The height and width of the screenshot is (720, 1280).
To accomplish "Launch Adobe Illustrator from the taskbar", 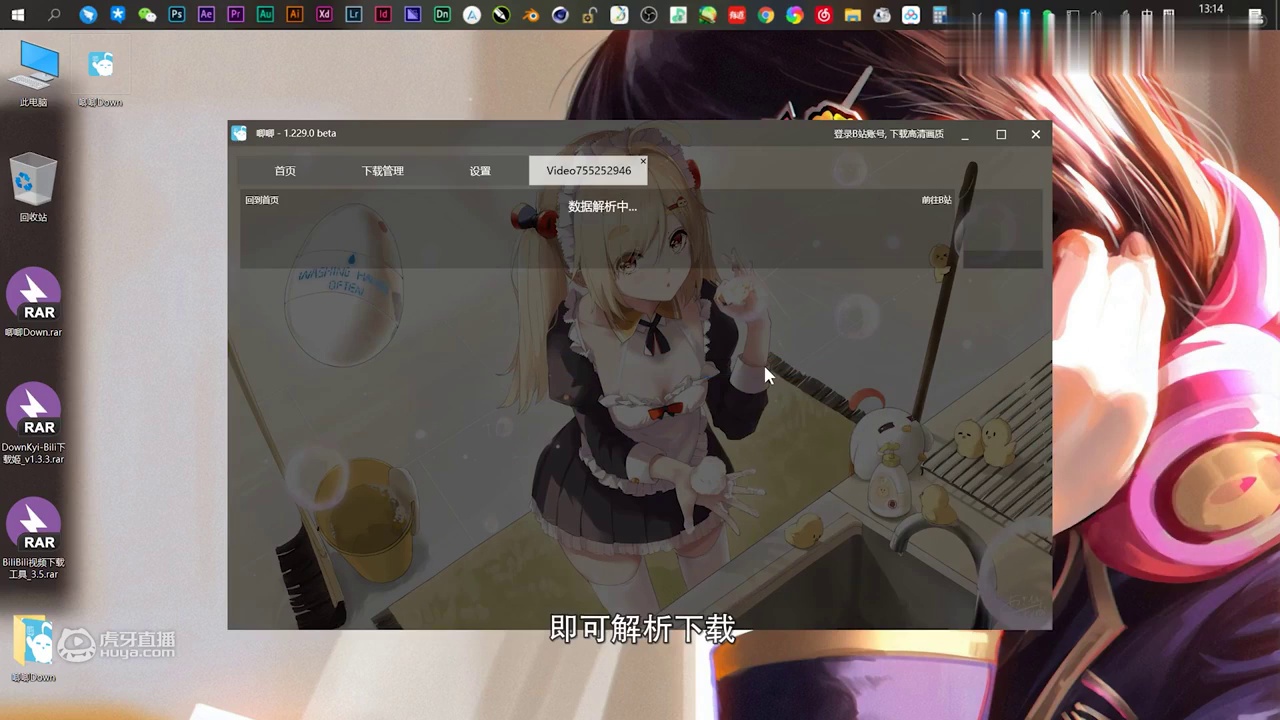I will point(294,15).
